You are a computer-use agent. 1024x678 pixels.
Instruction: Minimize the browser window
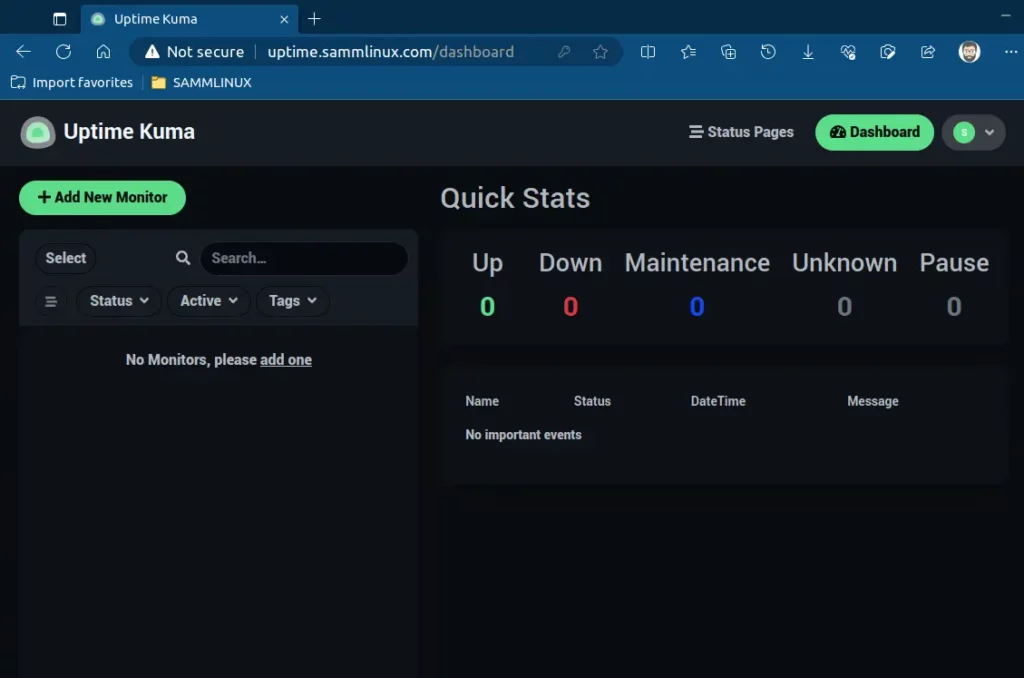point(1006,15)
